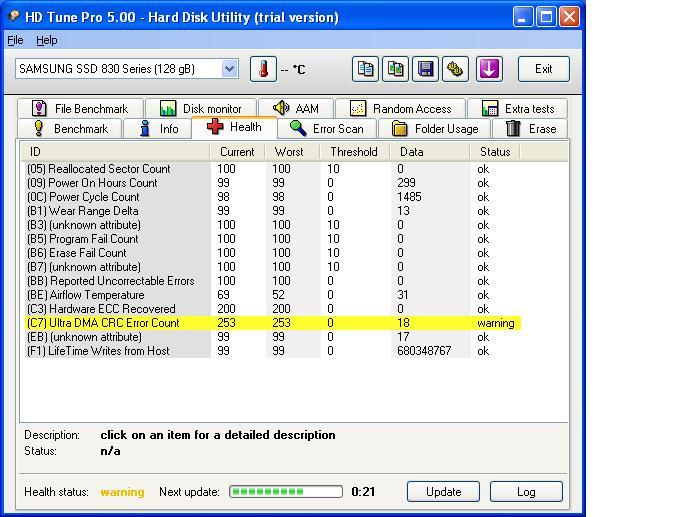Image resolution: width=683 pixels, height=517 pixels.
Task: Click the copy screenshot to clipboard icon
Action: click(395, 69)
